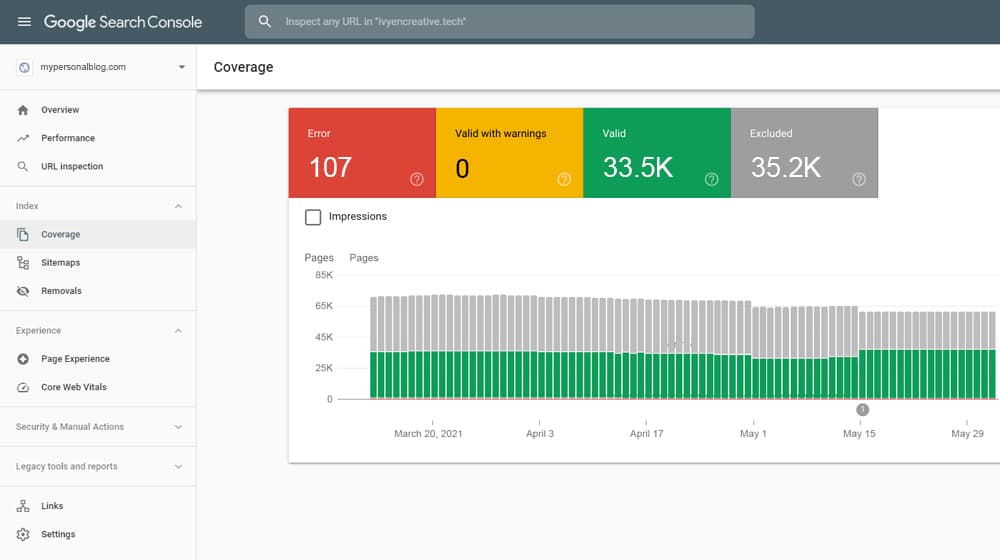Open the Links report

(x=98, y=506)
